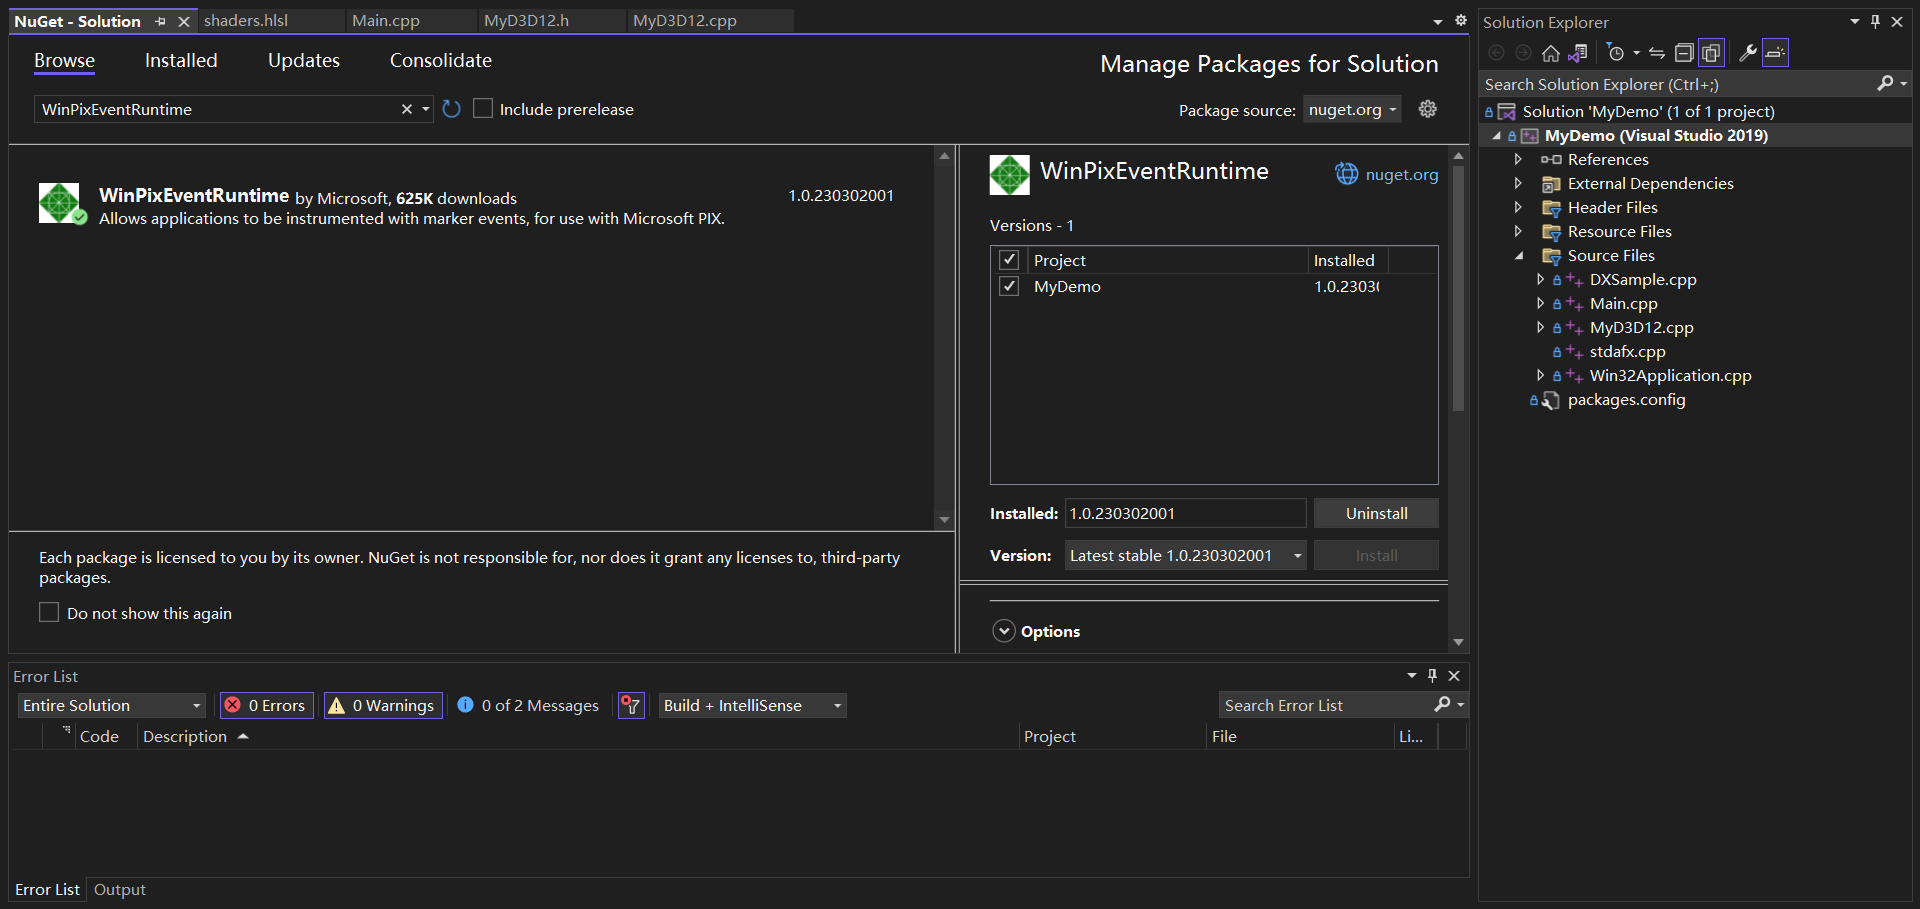Switch between solutions and available views icon
The height and width of the screenshot is (909, 1920).
[1578, 53]
